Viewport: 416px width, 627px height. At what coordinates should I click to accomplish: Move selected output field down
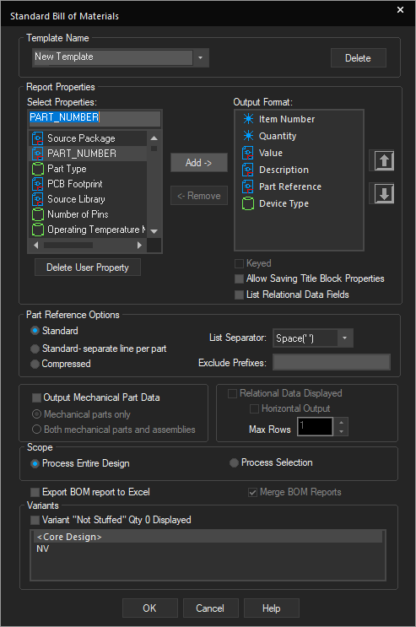(384, 194)
